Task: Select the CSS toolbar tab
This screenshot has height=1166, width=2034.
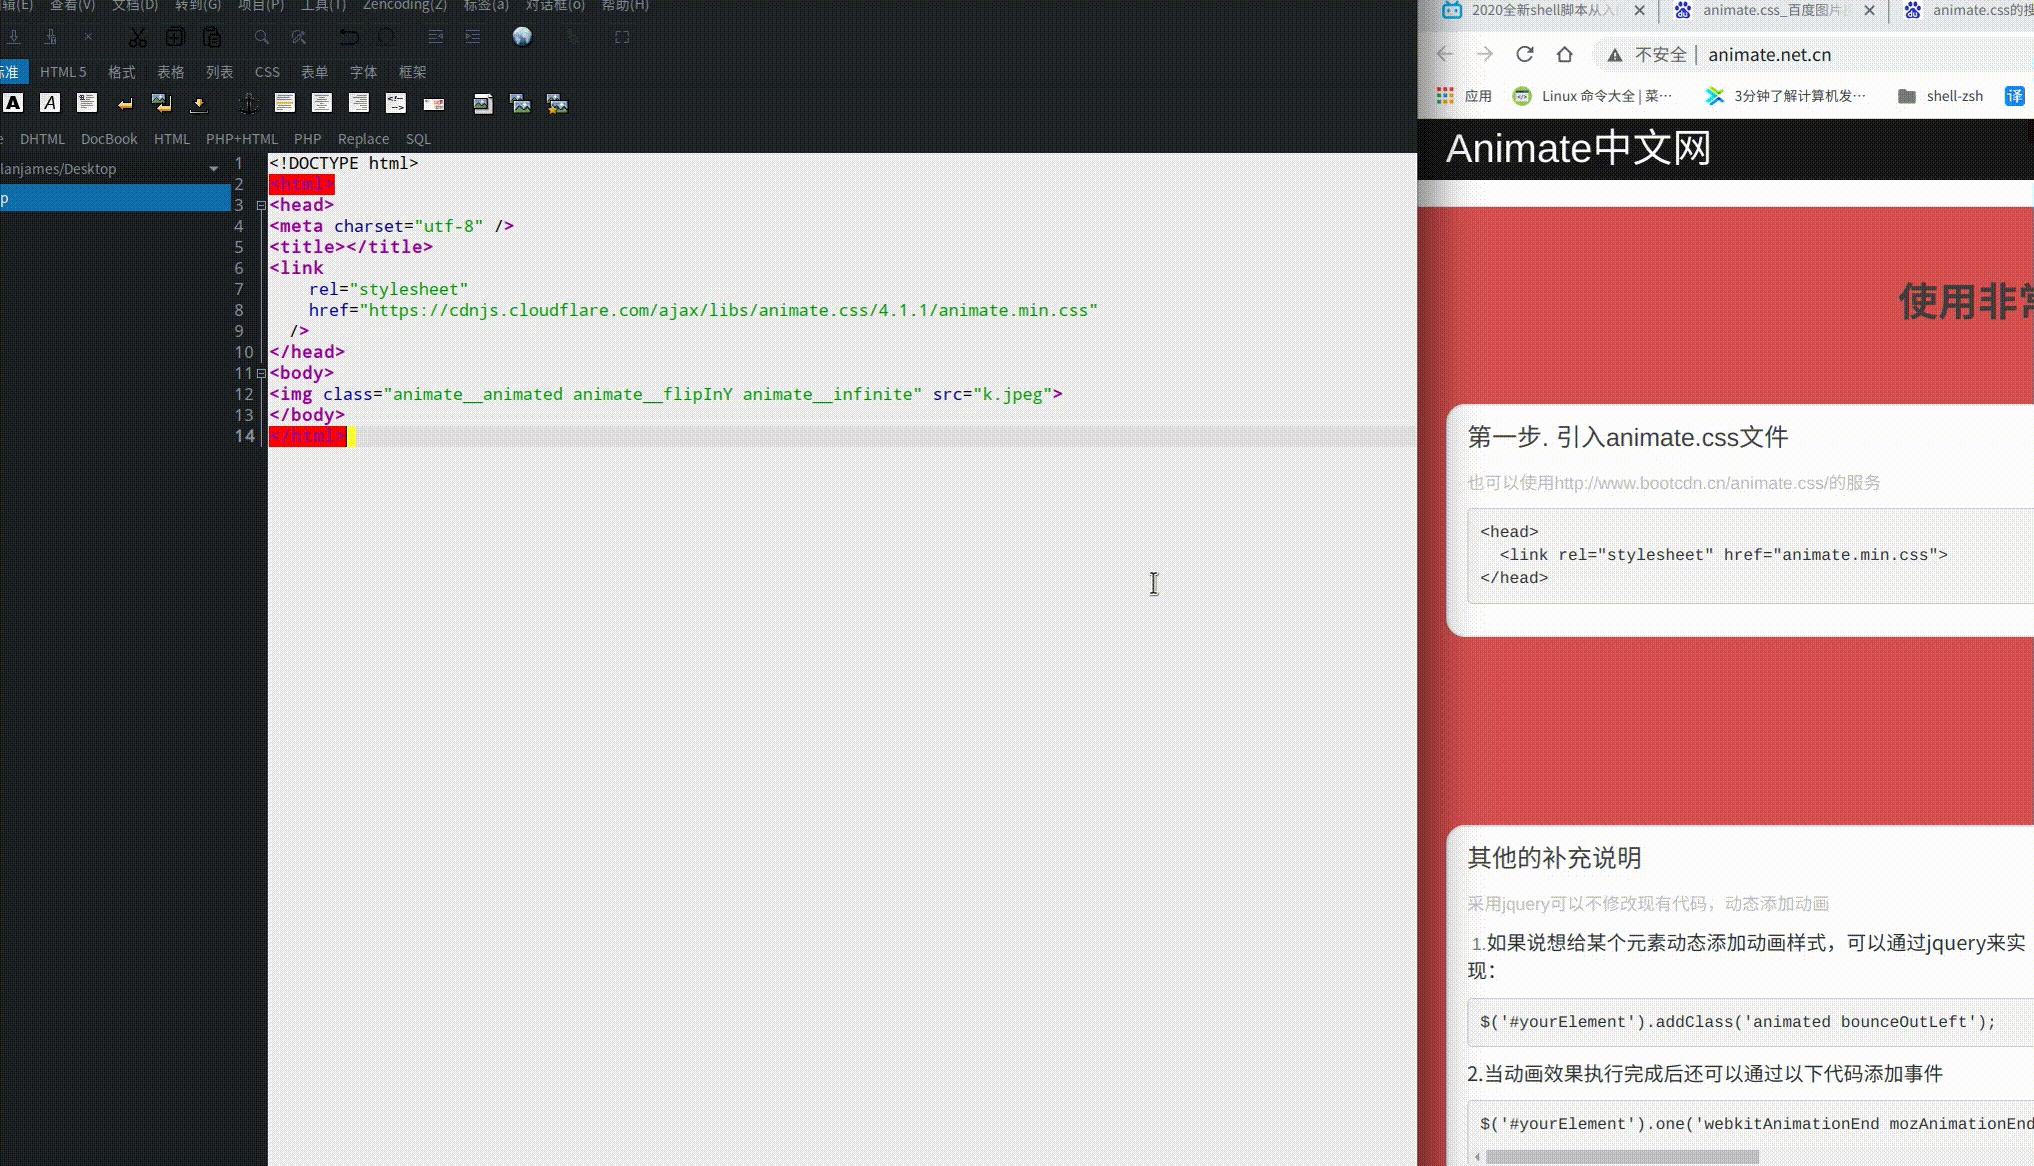Action: pos(267,72)
